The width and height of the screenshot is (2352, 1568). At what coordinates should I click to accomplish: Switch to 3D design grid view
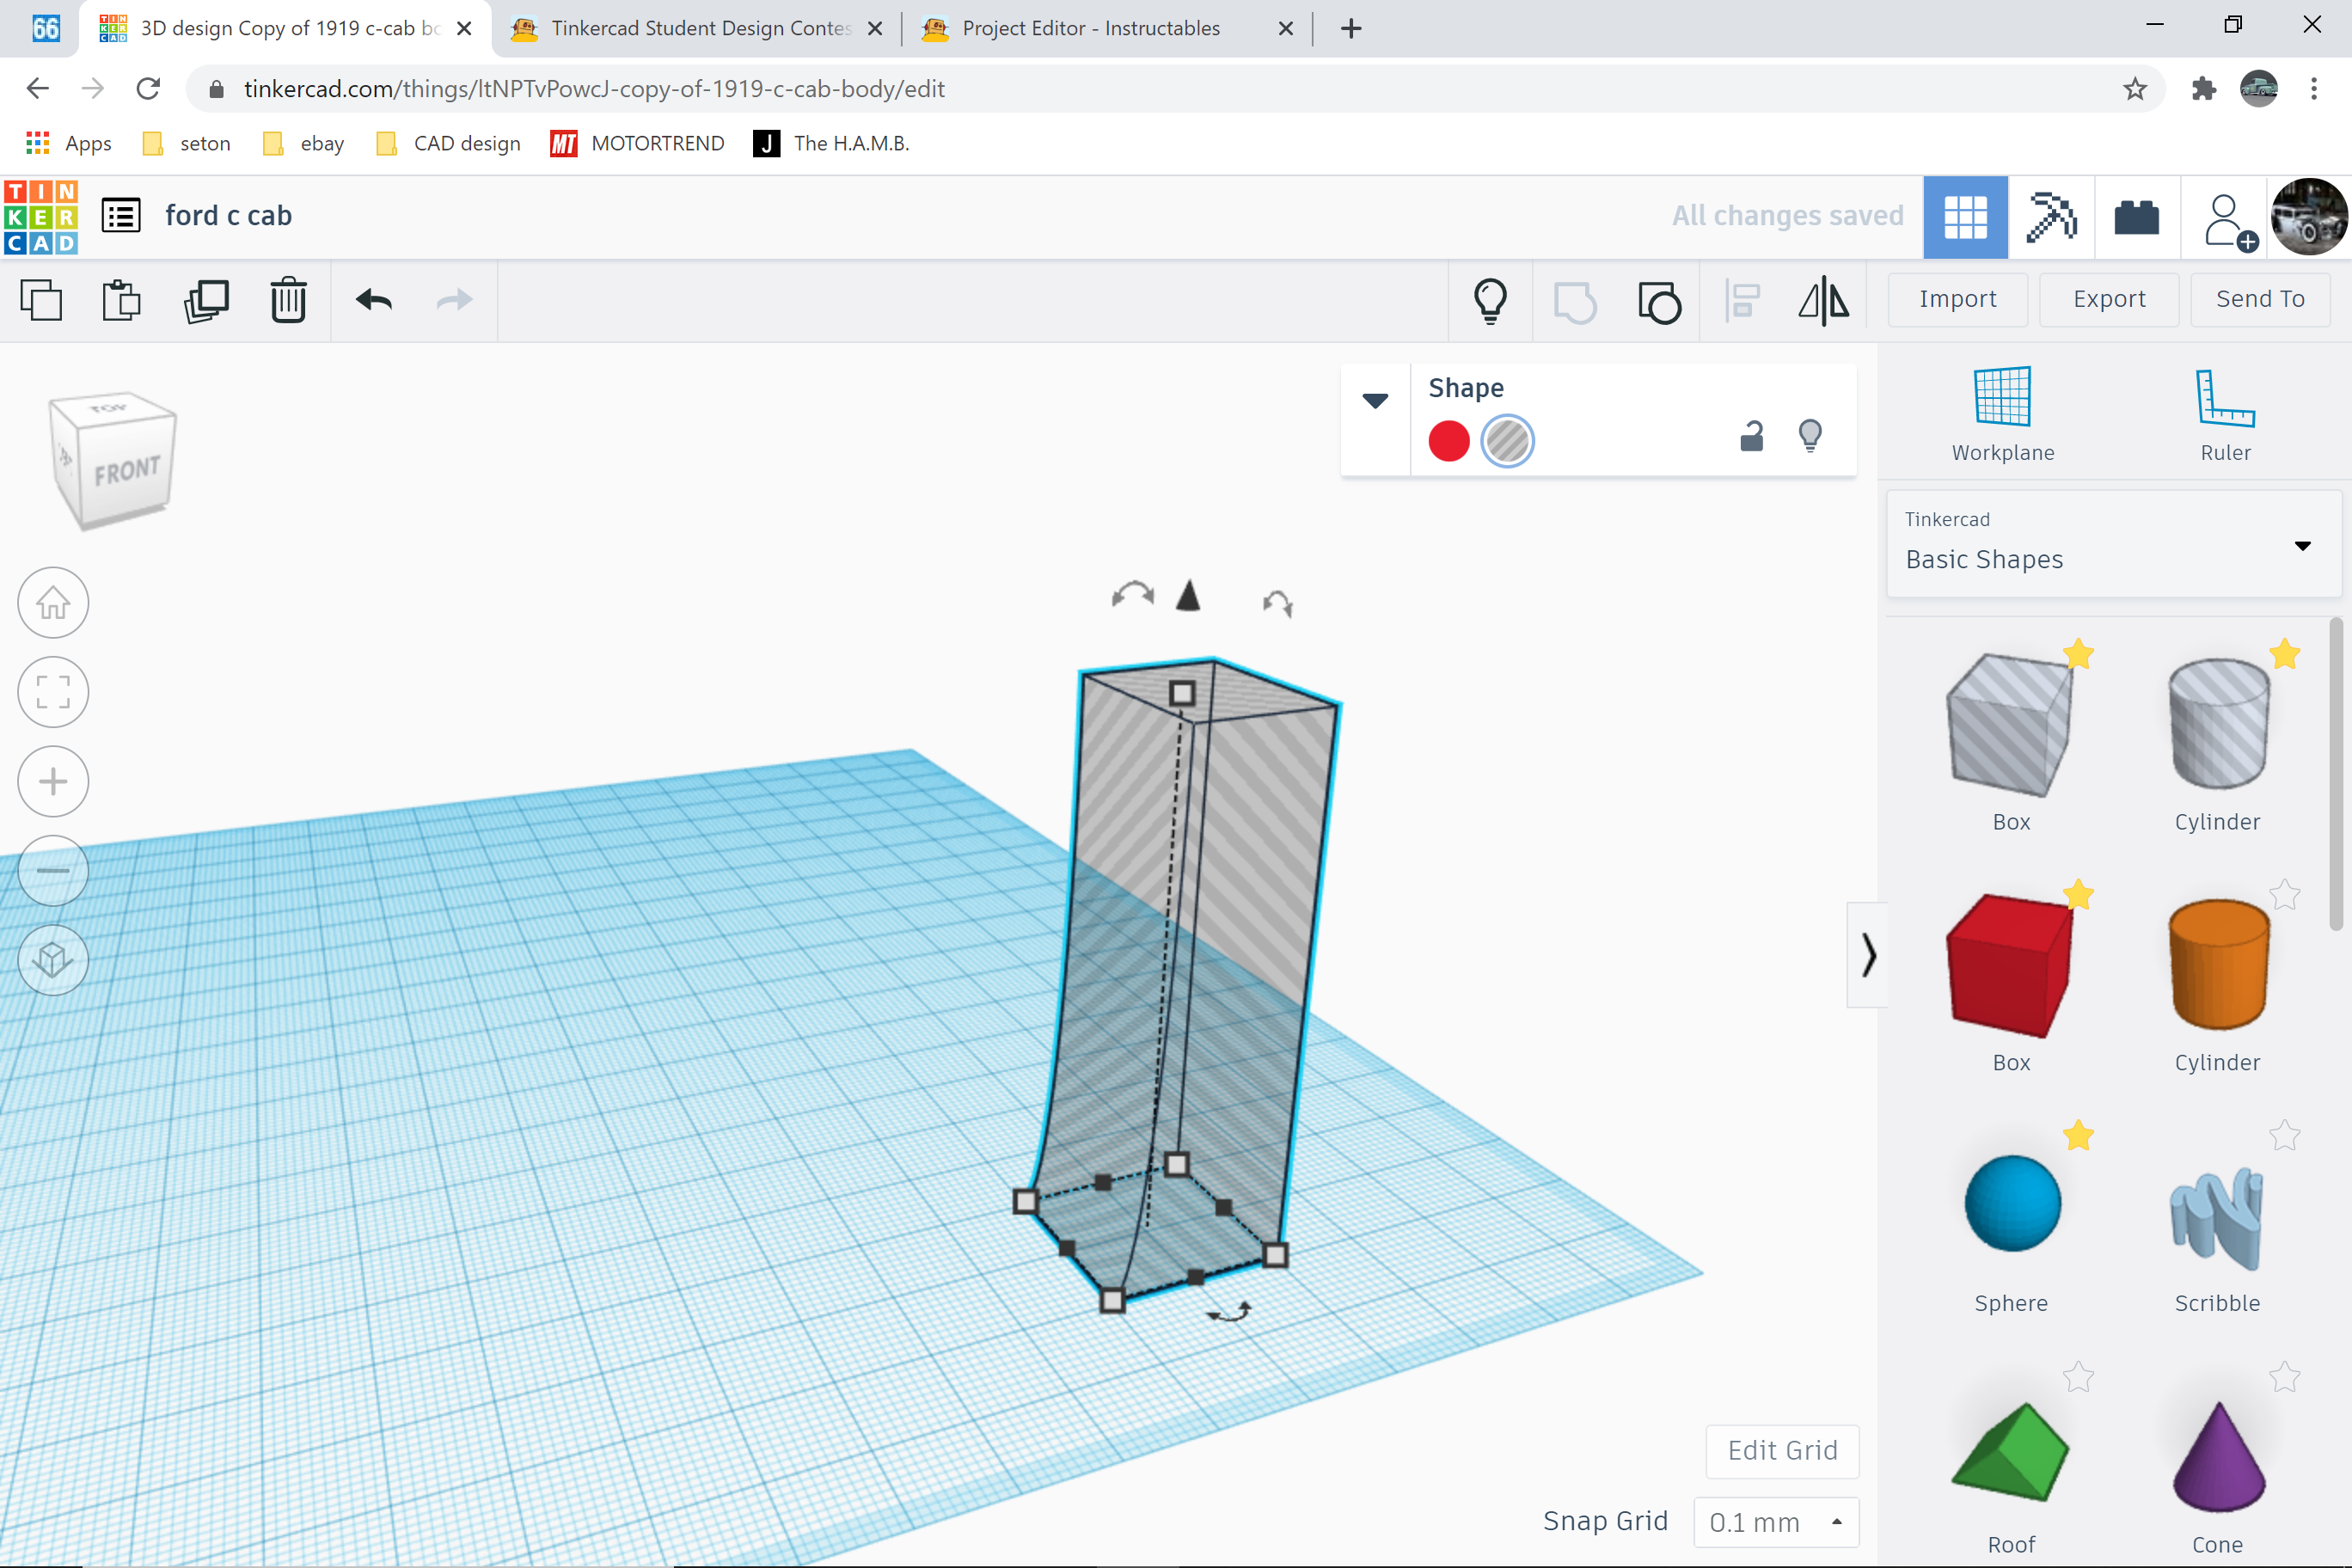click(x=1965, y=217)
